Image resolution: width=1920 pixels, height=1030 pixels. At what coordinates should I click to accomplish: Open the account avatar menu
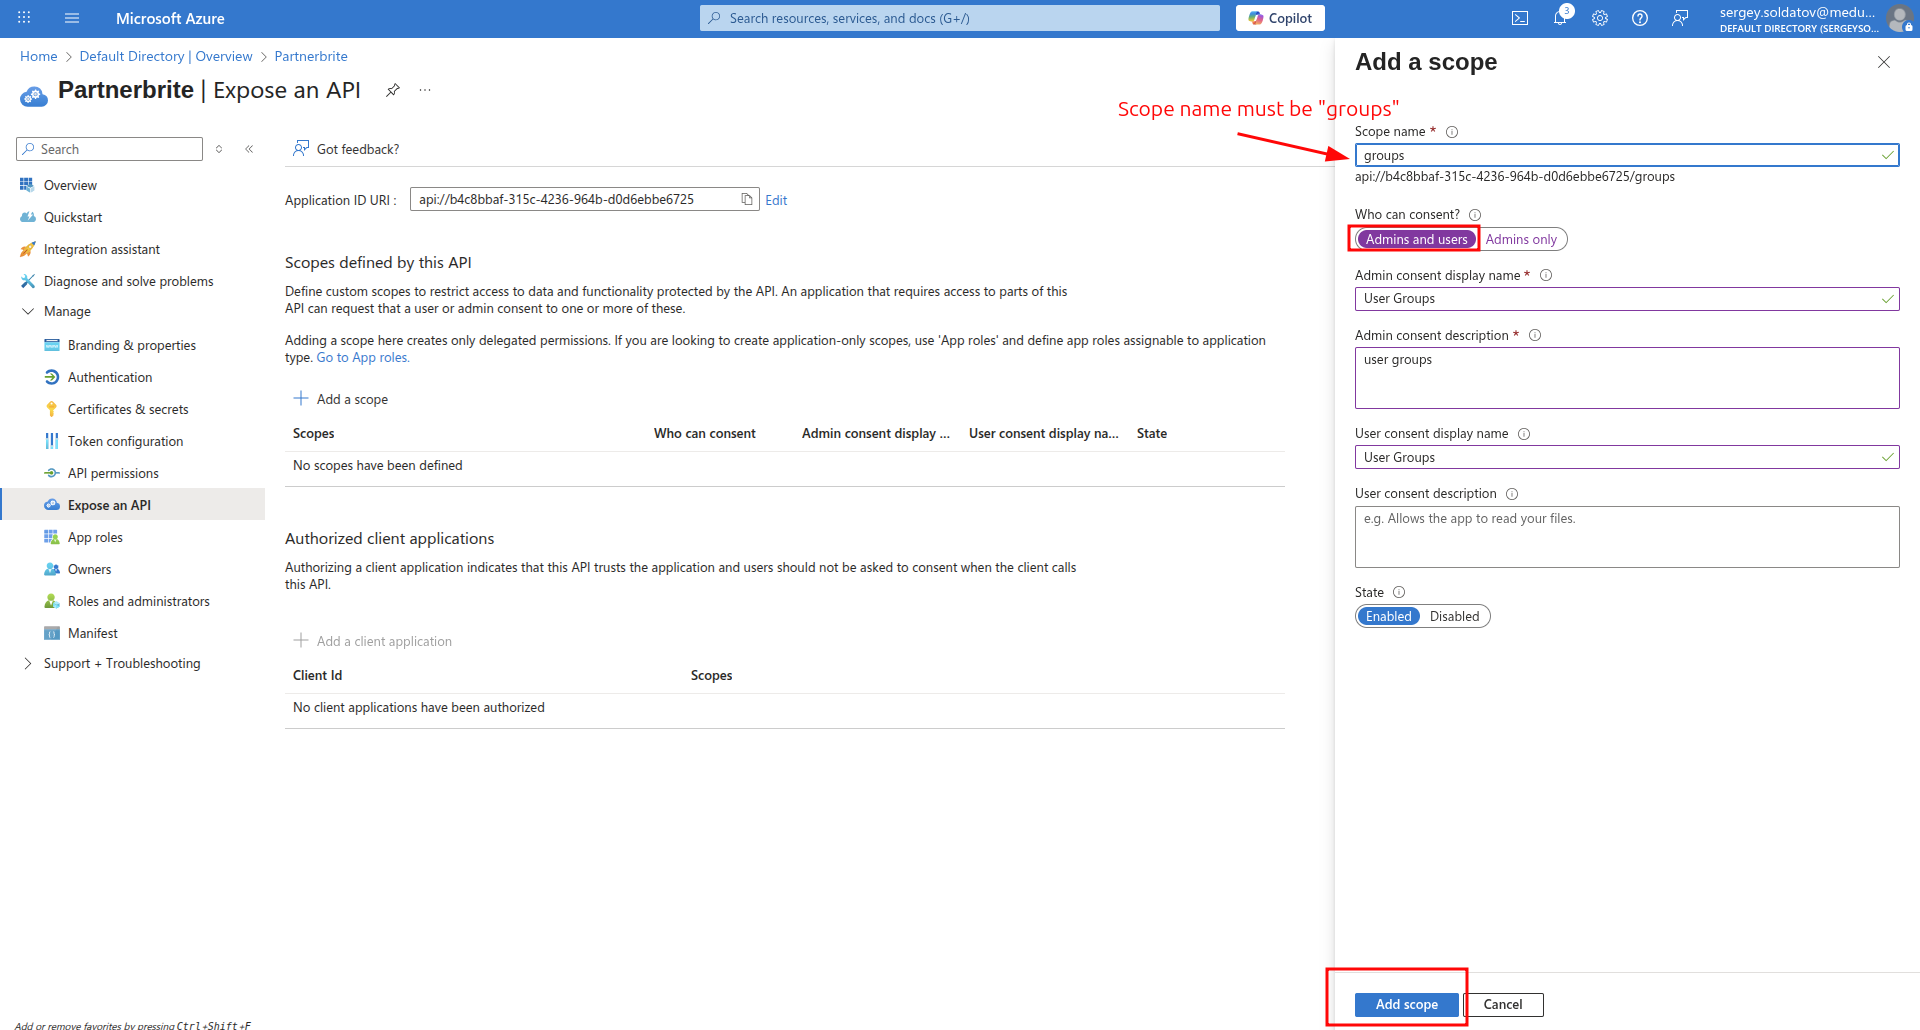pyautogui.click(x=1899, y=18)
